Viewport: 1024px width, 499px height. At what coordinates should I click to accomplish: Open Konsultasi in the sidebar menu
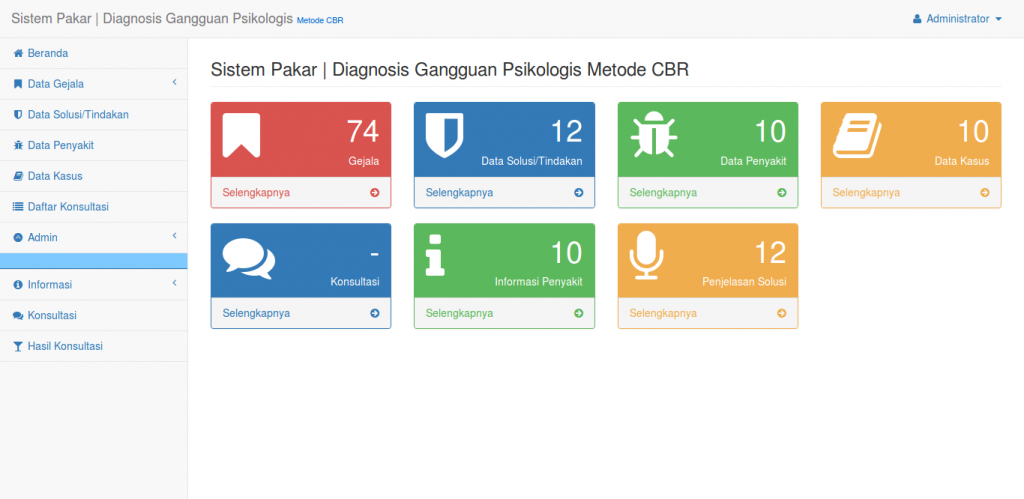93,316
